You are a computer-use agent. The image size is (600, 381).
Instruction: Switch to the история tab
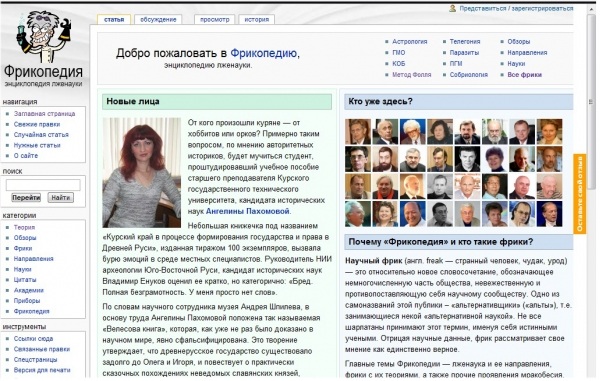coord(256,20)
